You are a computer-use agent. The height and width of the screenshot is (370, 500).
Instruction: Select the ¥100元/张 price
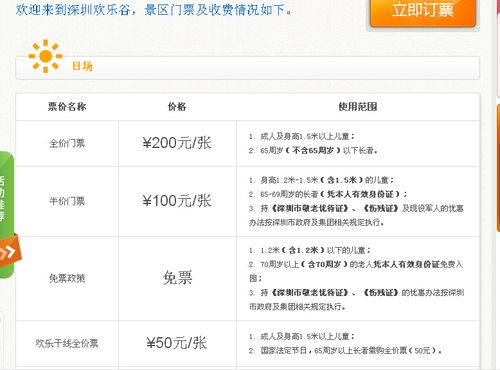click(177, 201)
